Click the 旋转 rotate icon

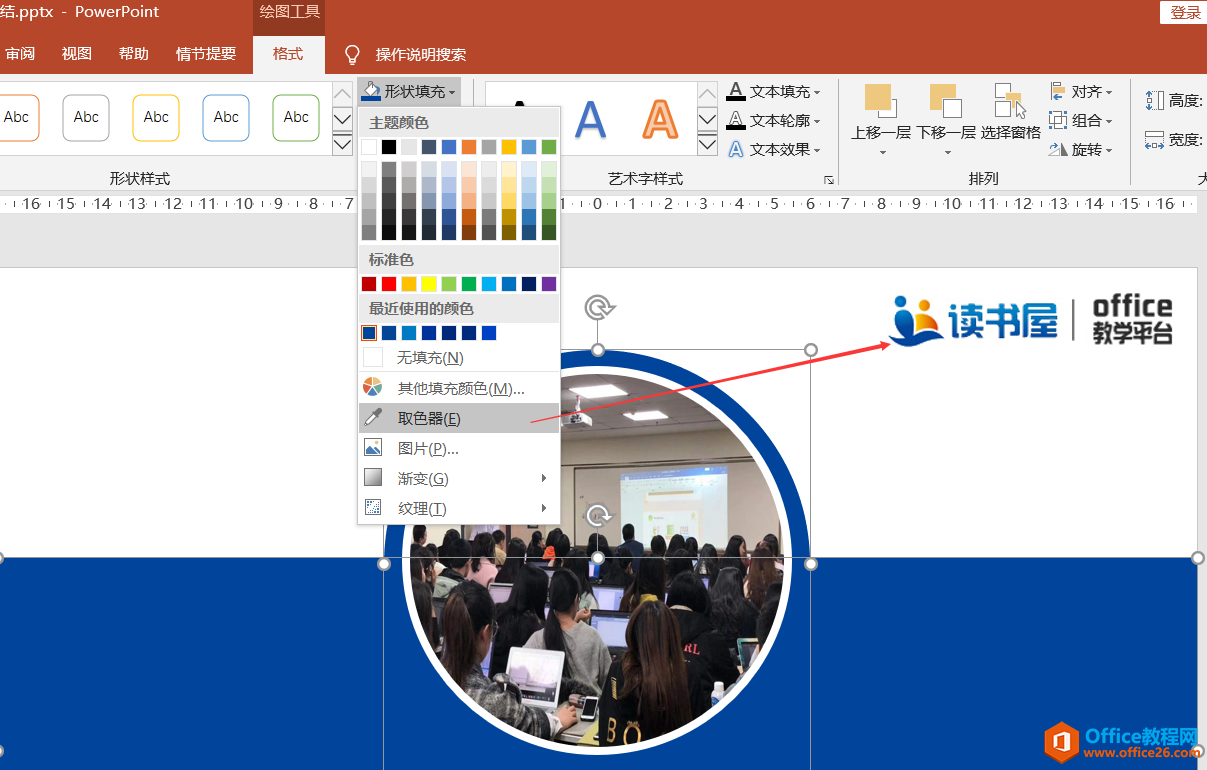pyautogui.click(x=1058, y=149)
